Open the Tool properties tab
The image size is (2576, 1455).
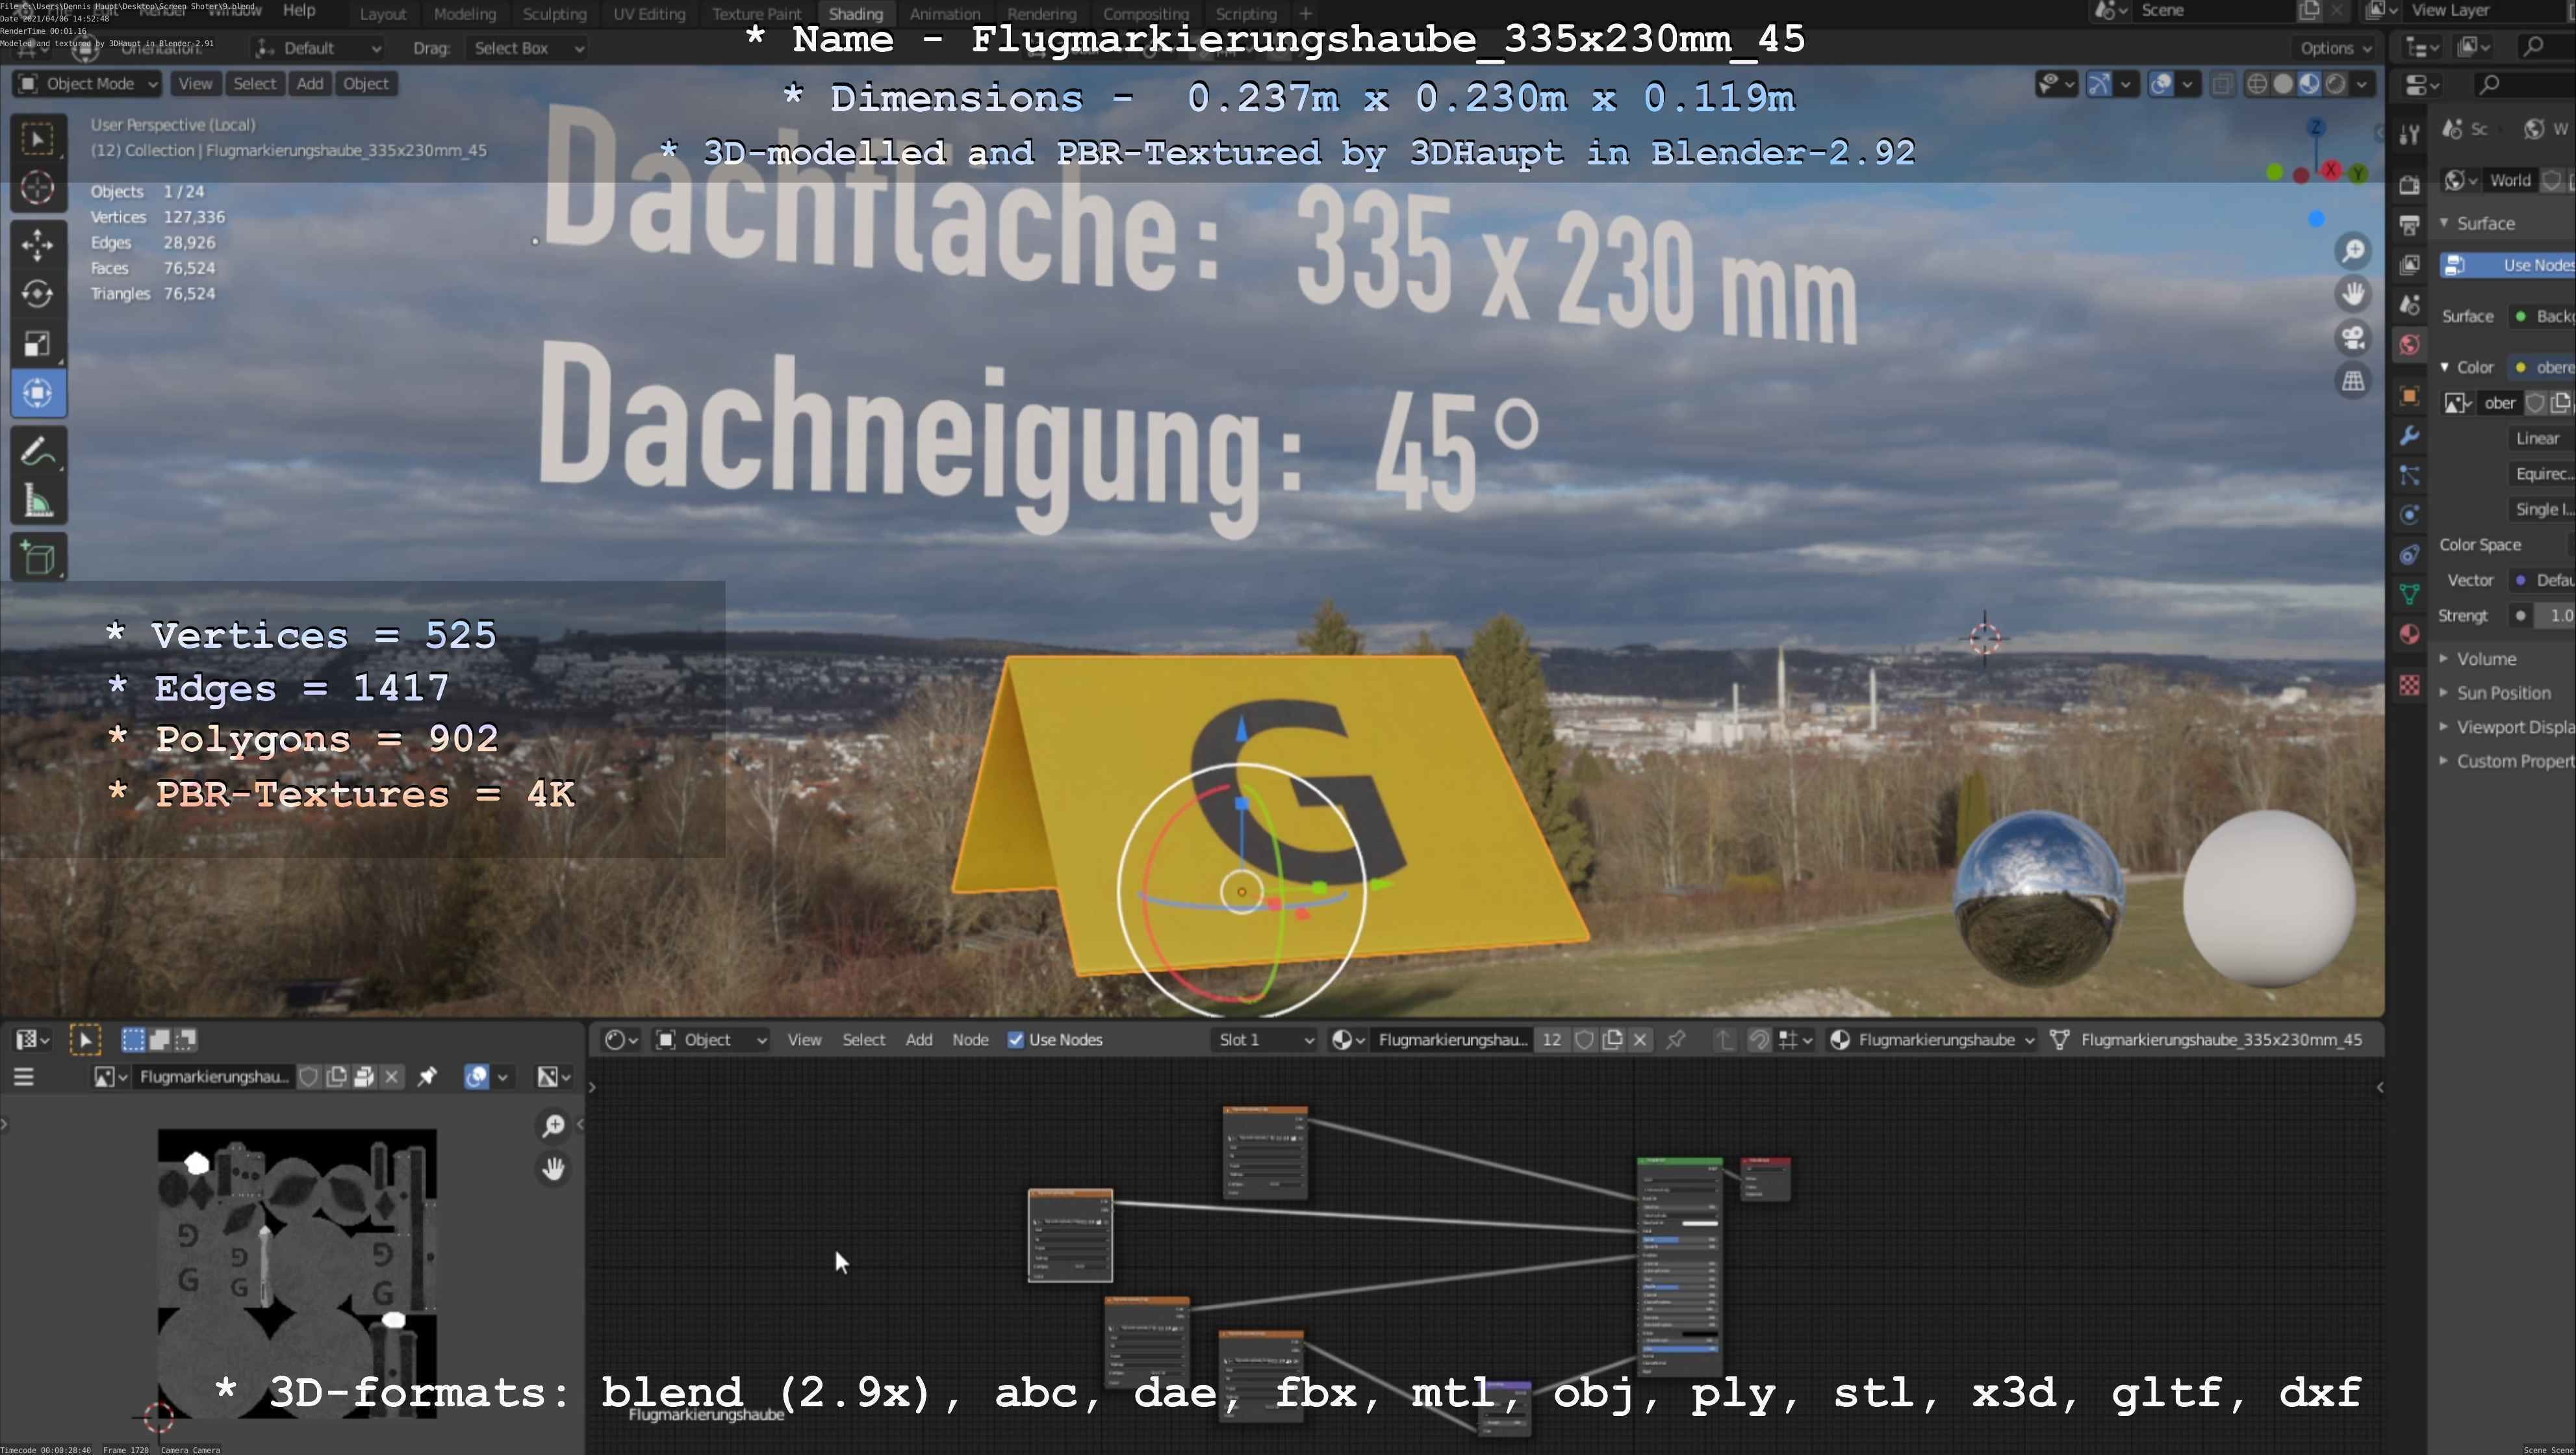pos(2409,134)
